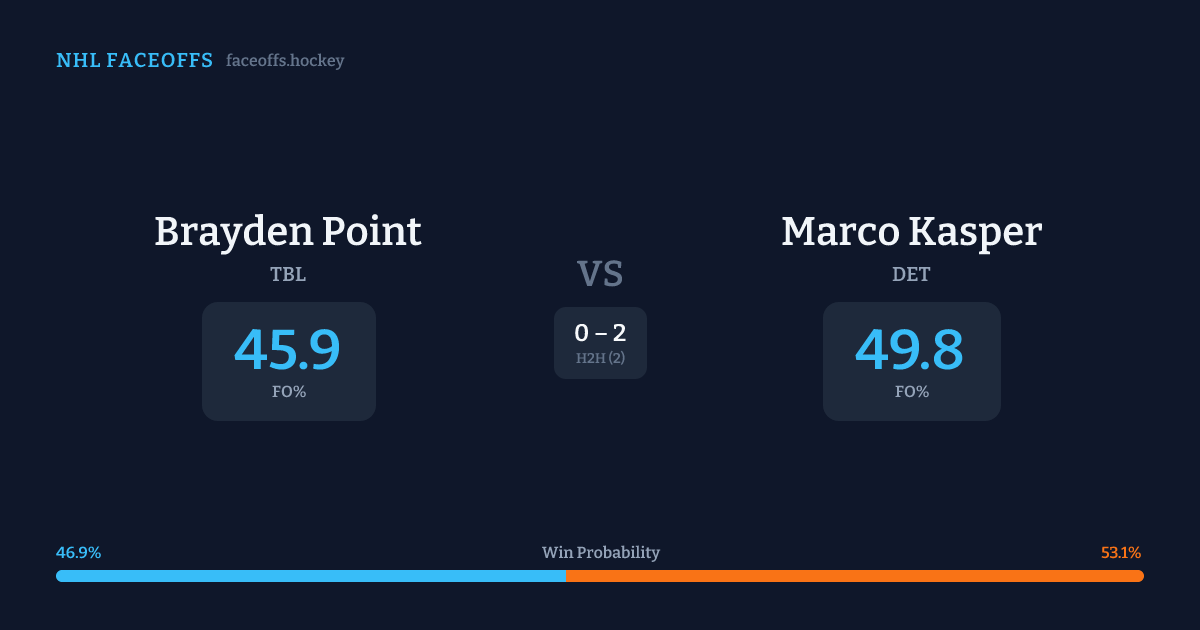Select the Brayden Point player name
The height and width of the screenshot is (630, 1200).
288,232
